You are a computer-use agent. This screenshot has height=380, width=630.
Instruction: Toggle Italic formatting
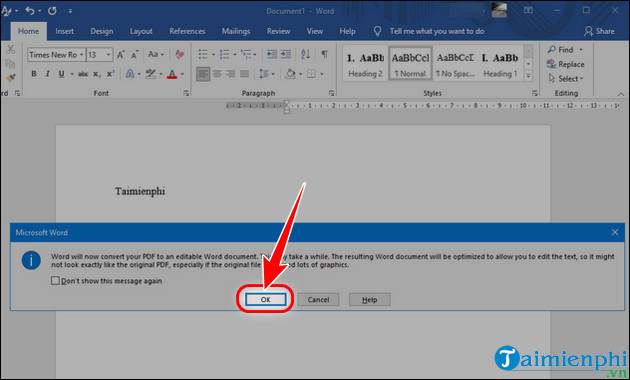[47, 74]
